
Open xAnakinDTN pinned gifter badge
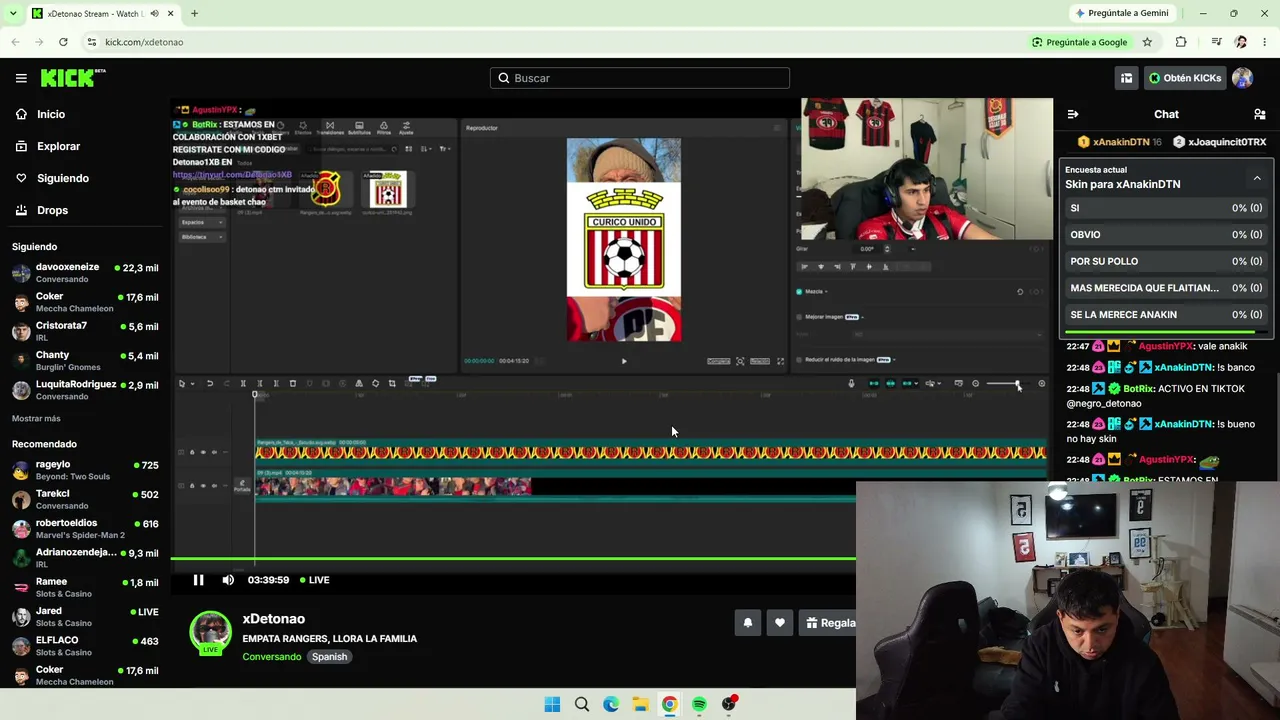(1119, 142)
